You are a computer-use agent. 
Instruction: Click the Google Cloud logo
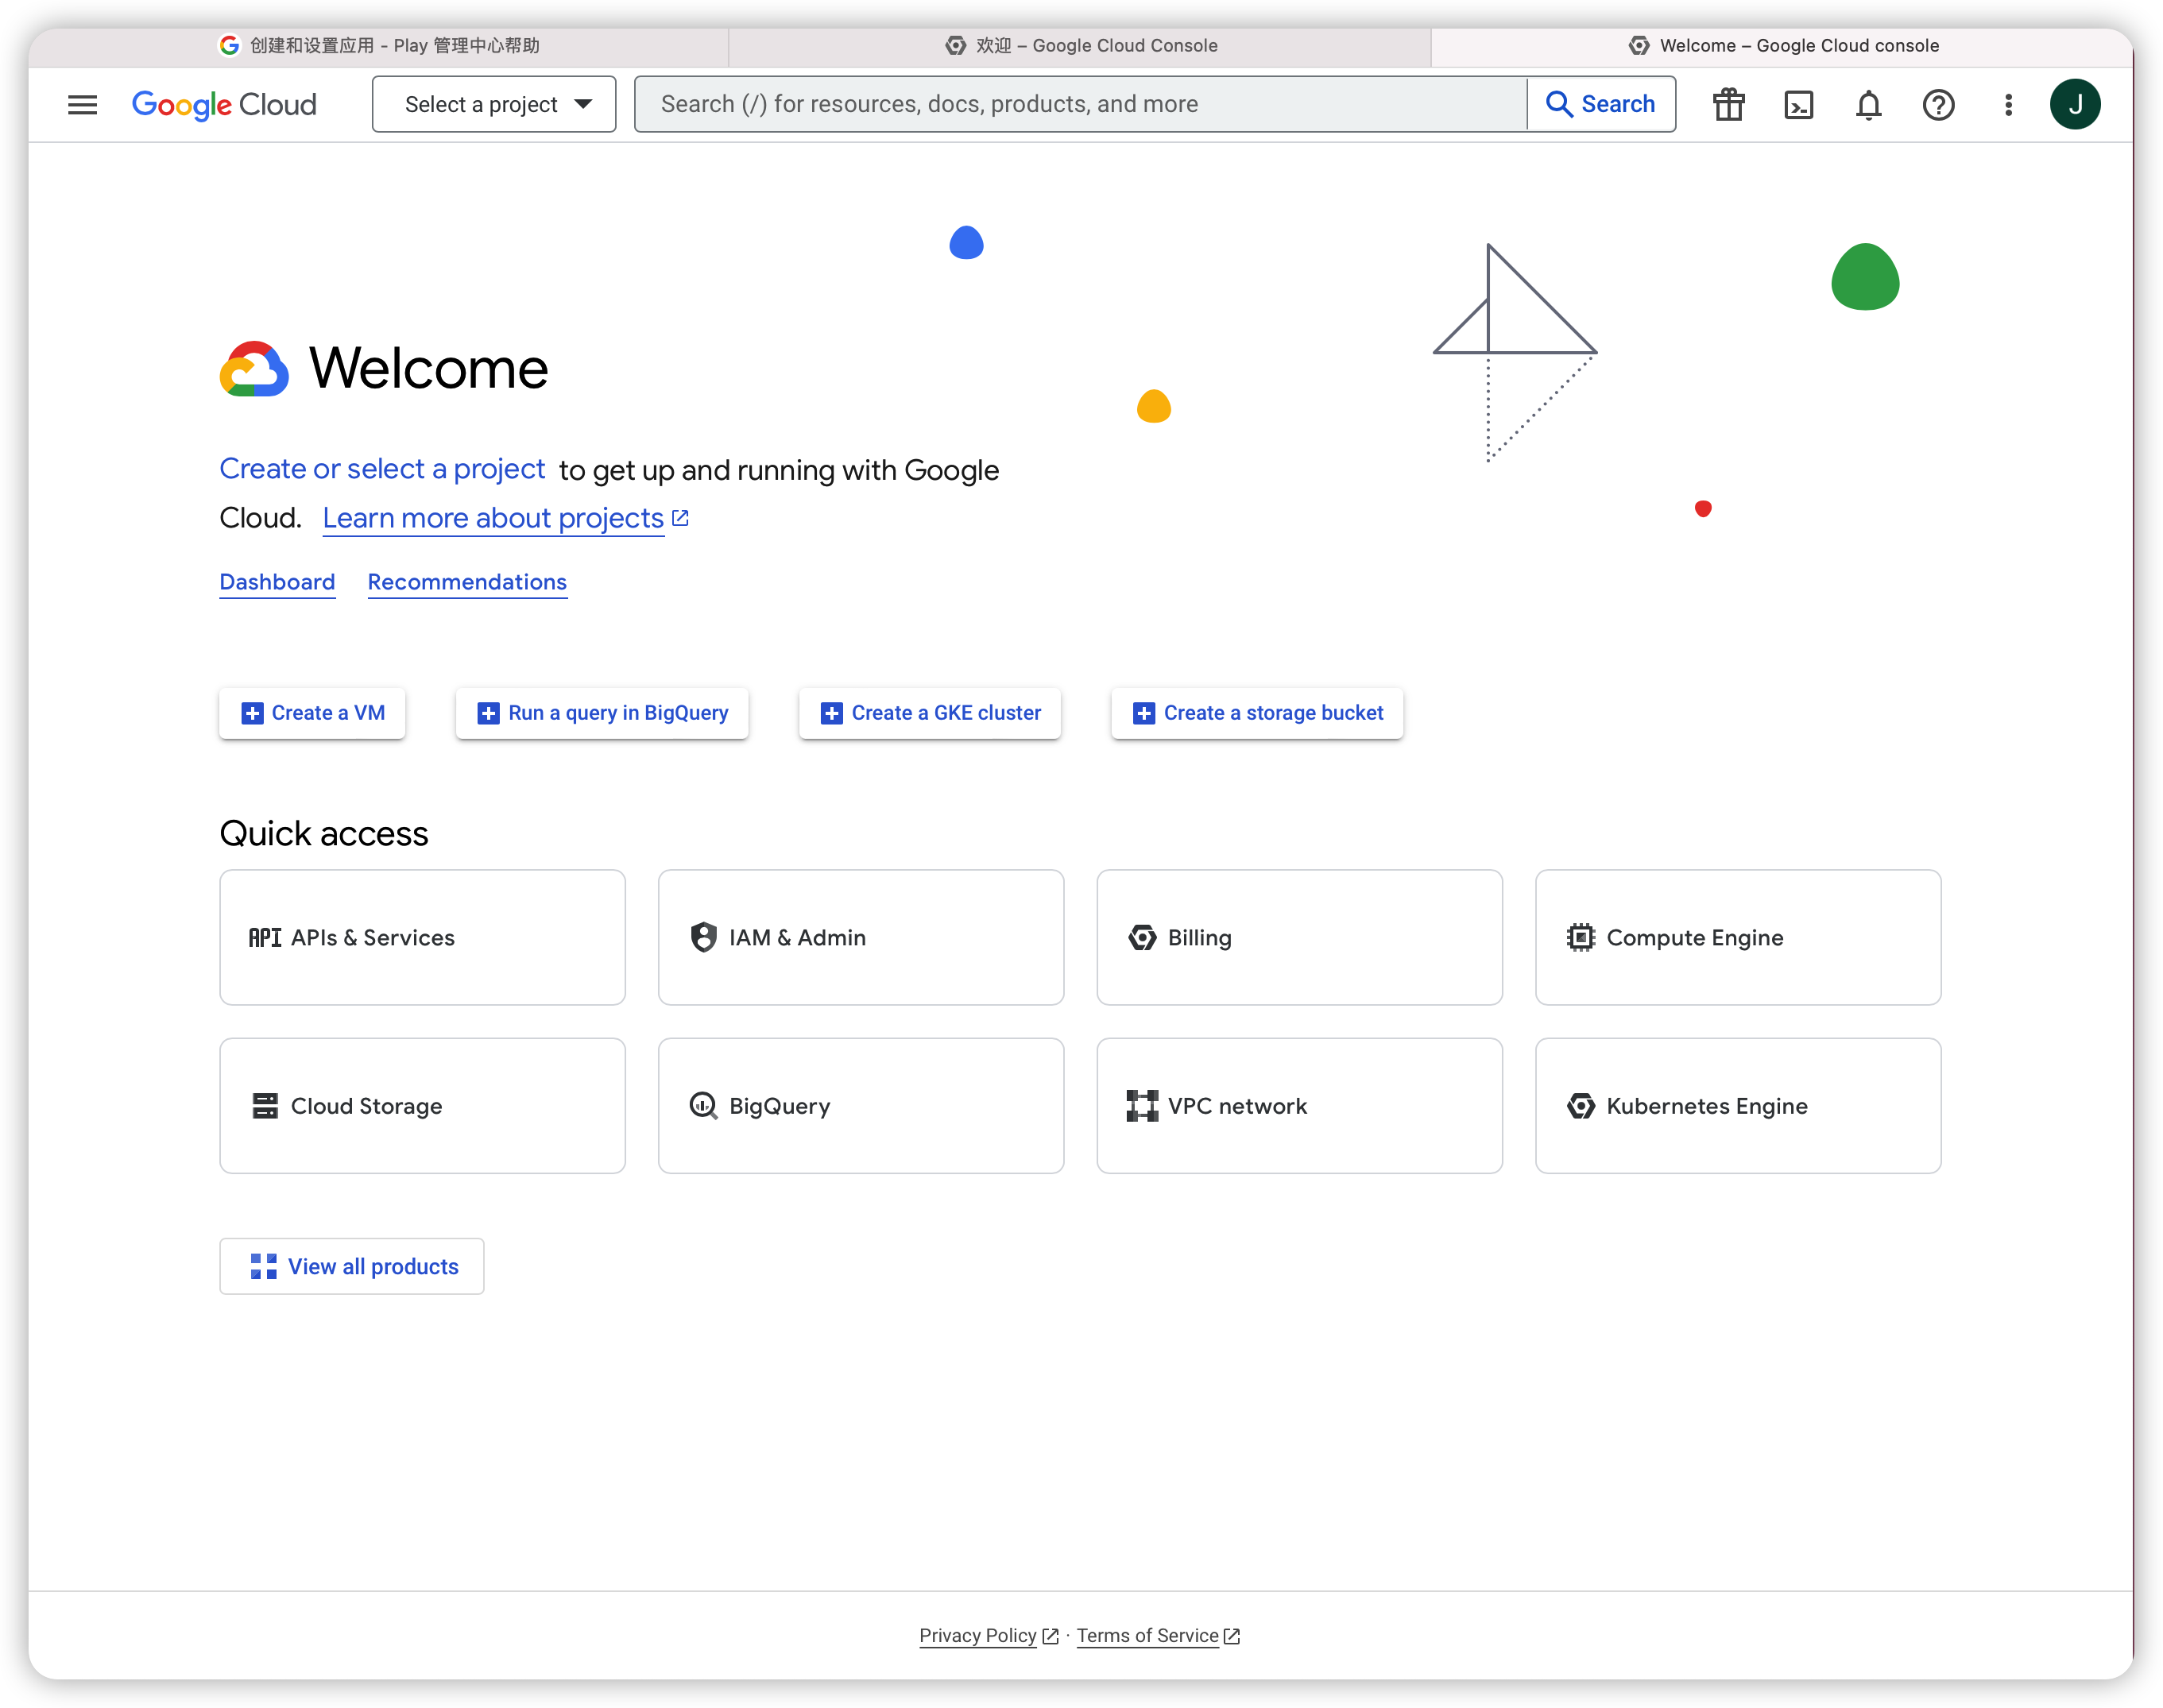pos(224,104)
